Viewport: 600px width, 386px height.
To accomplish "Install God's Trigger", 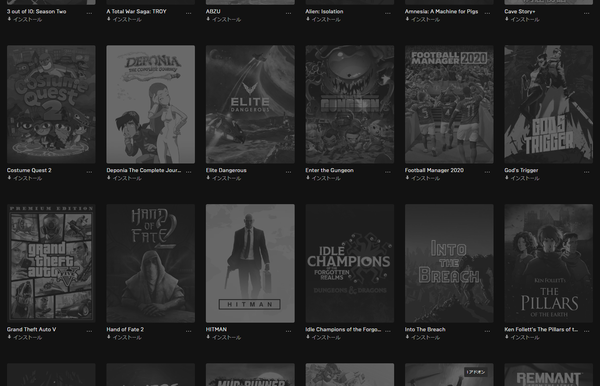I will 522,178.
